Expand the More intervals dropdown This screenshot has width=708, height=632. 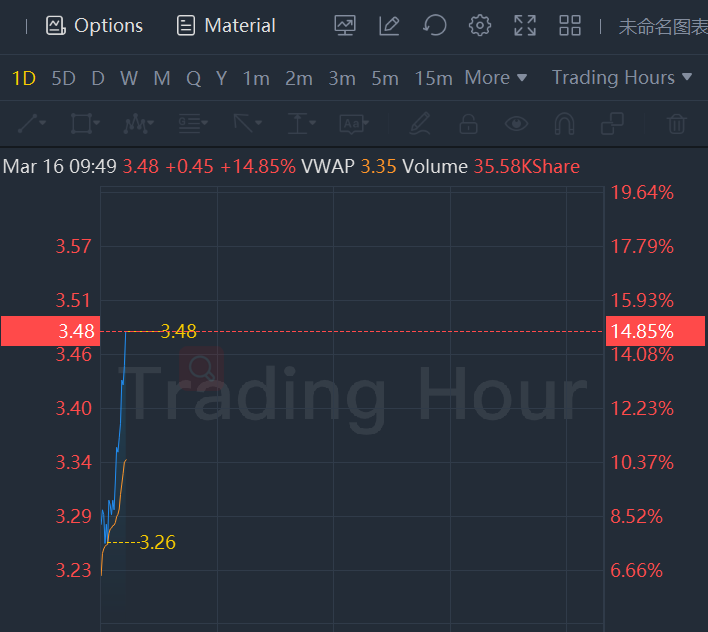point(495,78)
